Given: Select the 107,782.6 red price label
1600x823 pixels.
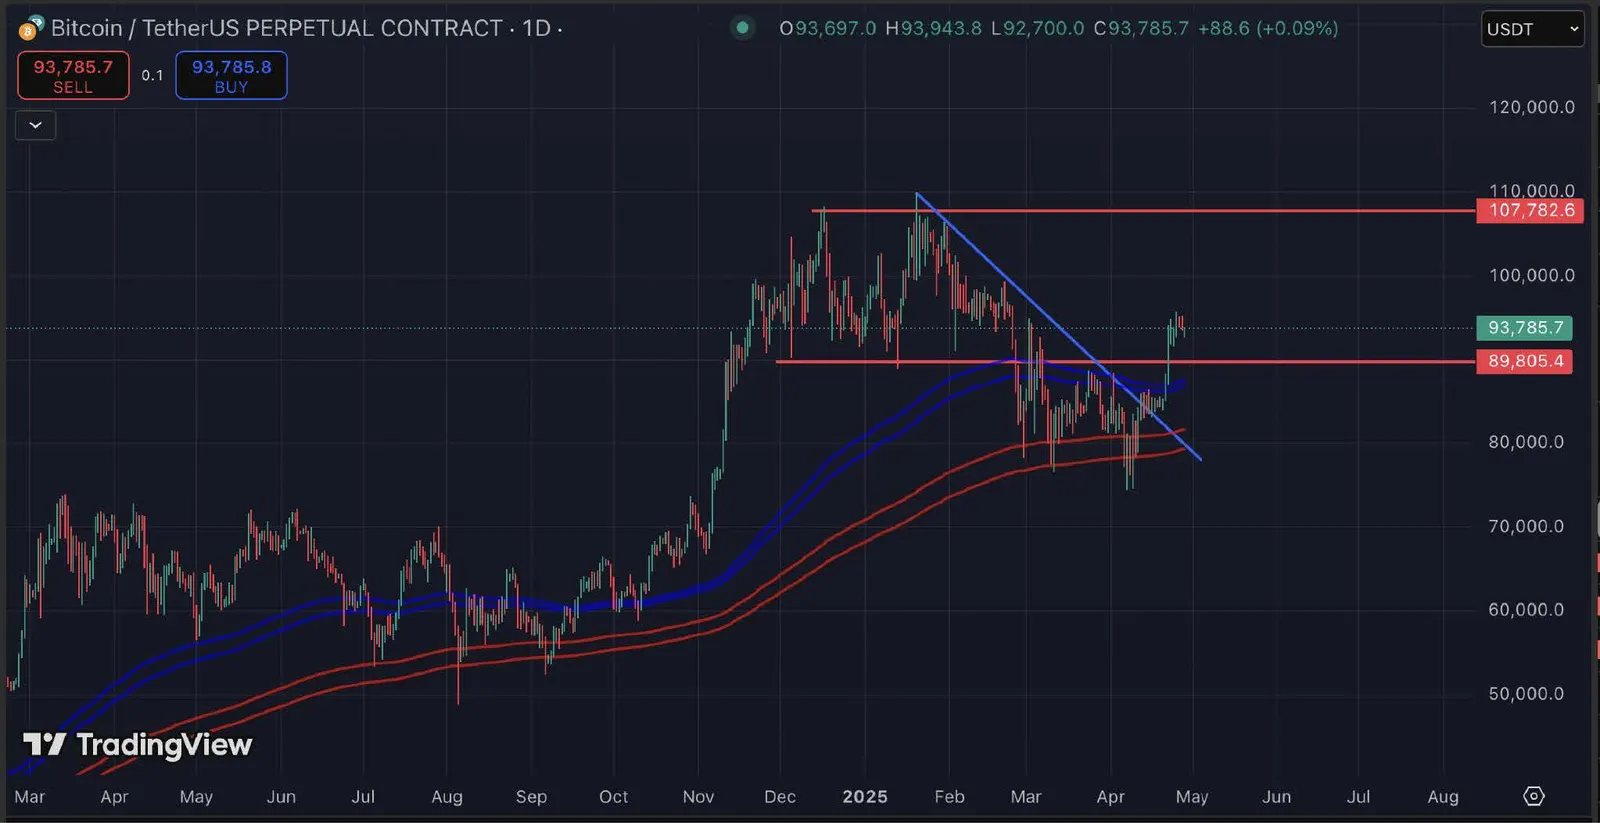Looking at the screenshot, I should tap(1530, 210).
